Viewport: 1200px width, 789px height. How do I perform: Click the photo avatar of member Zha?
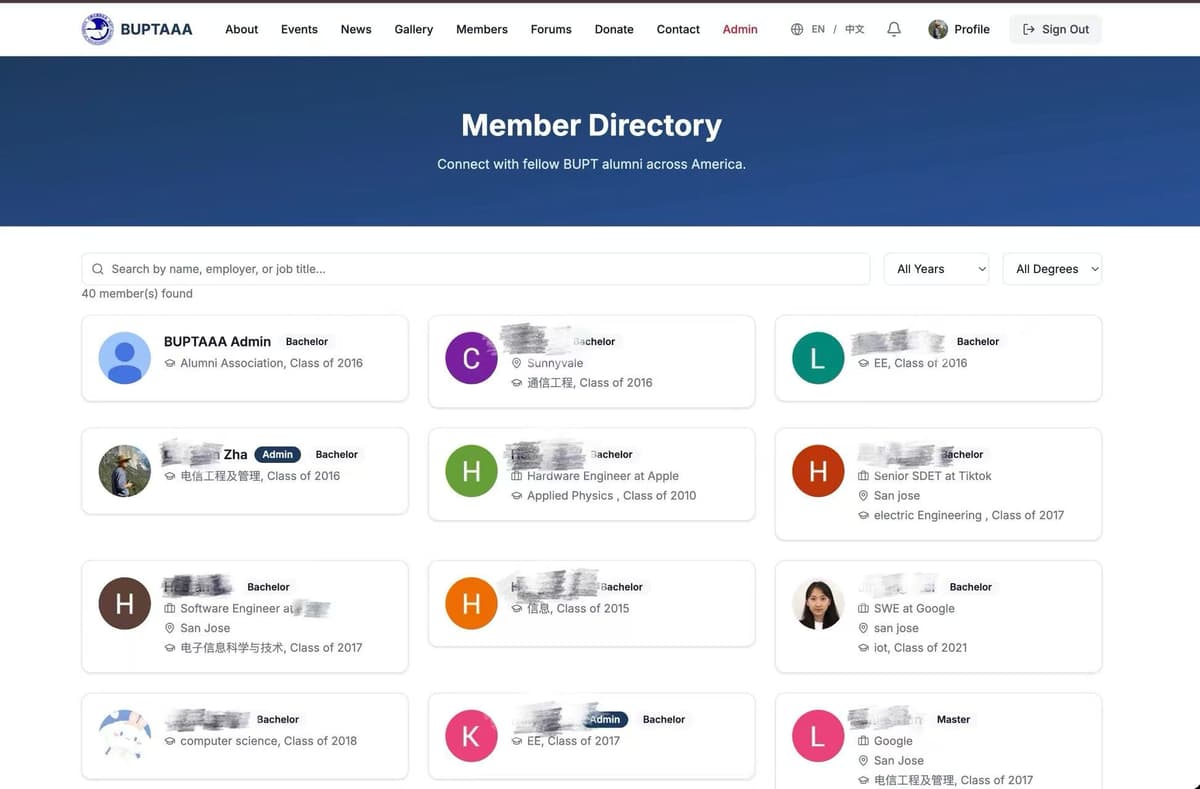[125, 471]
